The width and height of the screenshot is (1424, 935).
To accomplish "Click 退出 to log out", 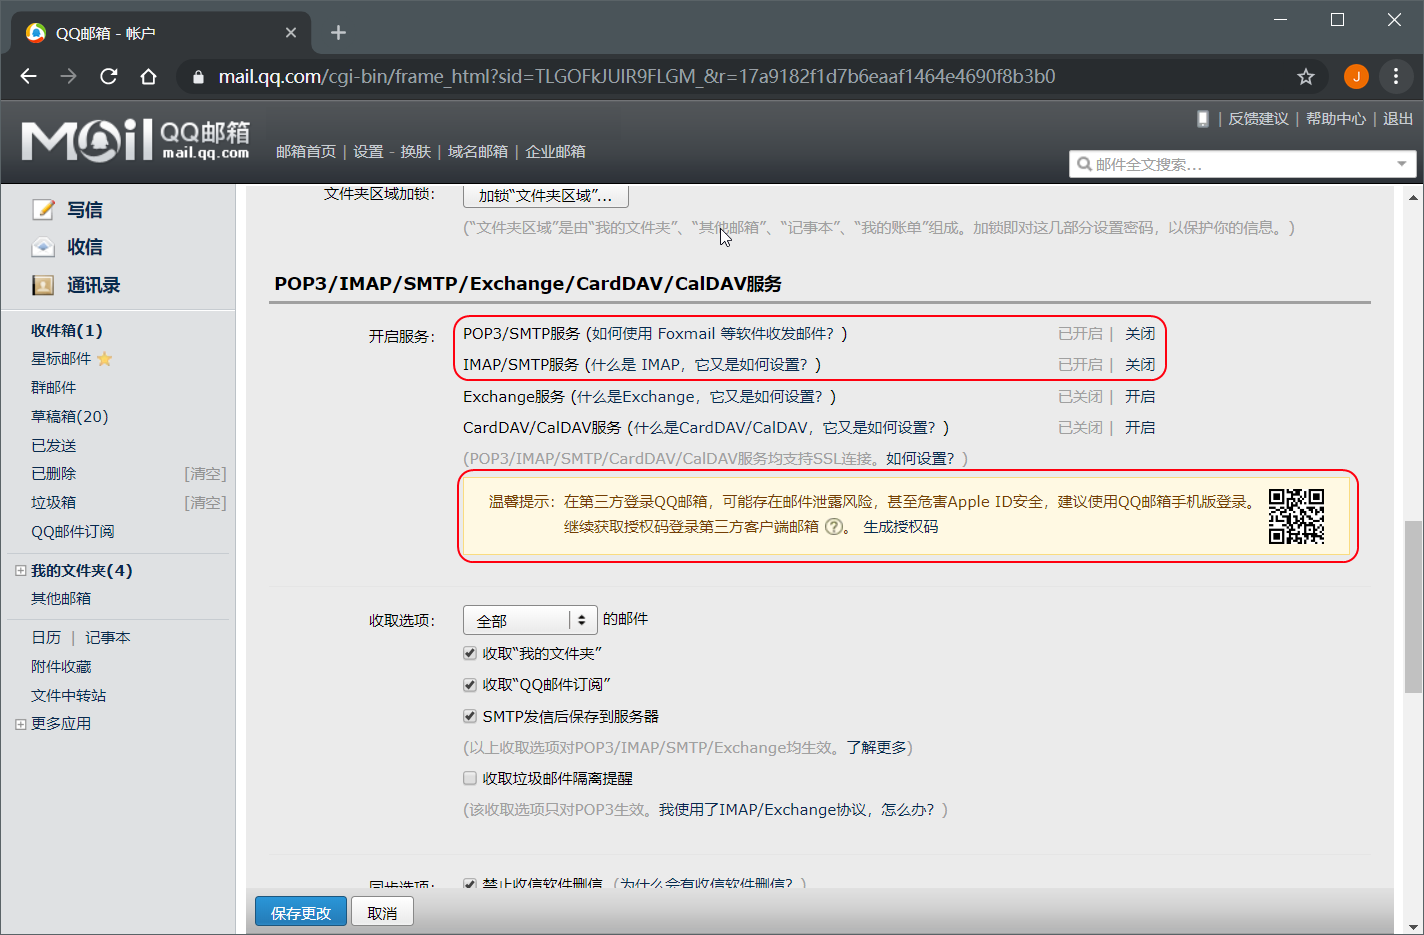I will 1398,118.
